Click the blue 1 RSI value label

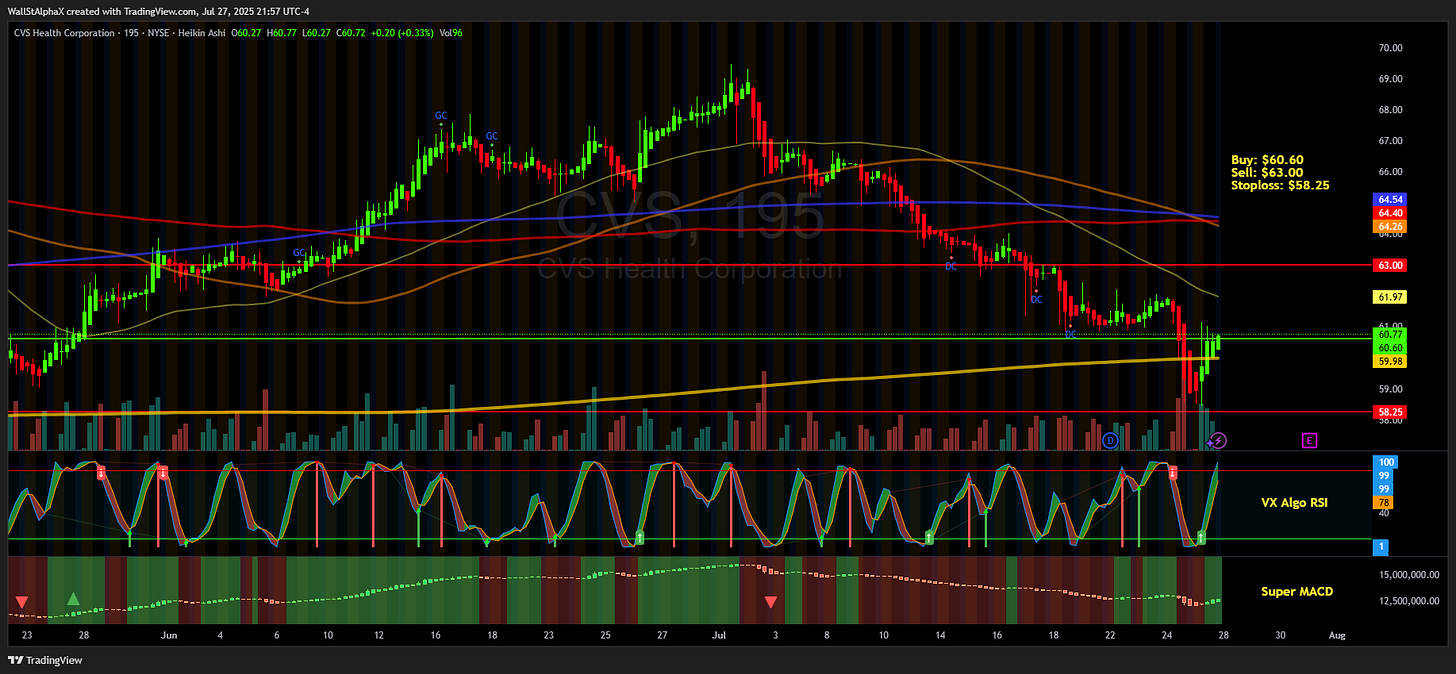click(x=1382, y=547)
